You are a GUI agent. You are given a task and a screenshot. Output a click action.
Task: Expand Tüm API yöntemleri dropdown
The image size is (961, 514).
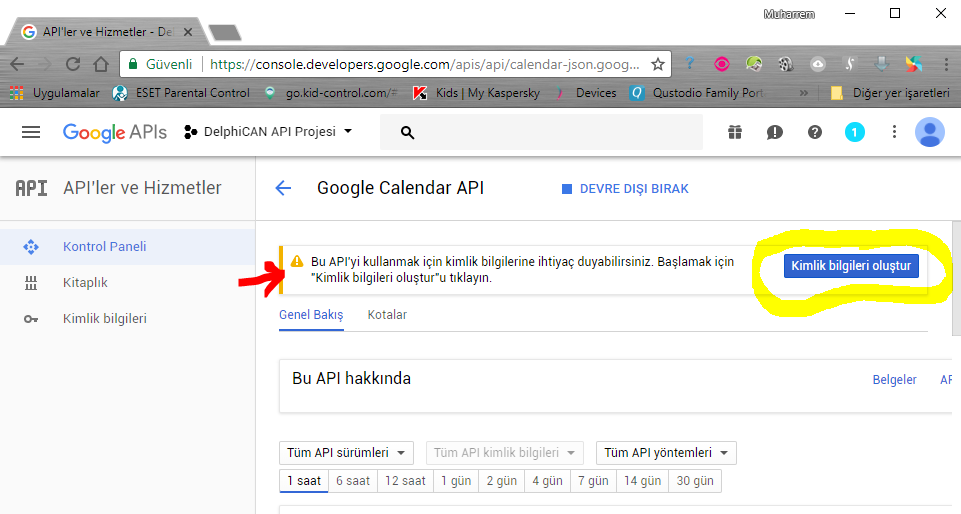[x=666, y=453]
